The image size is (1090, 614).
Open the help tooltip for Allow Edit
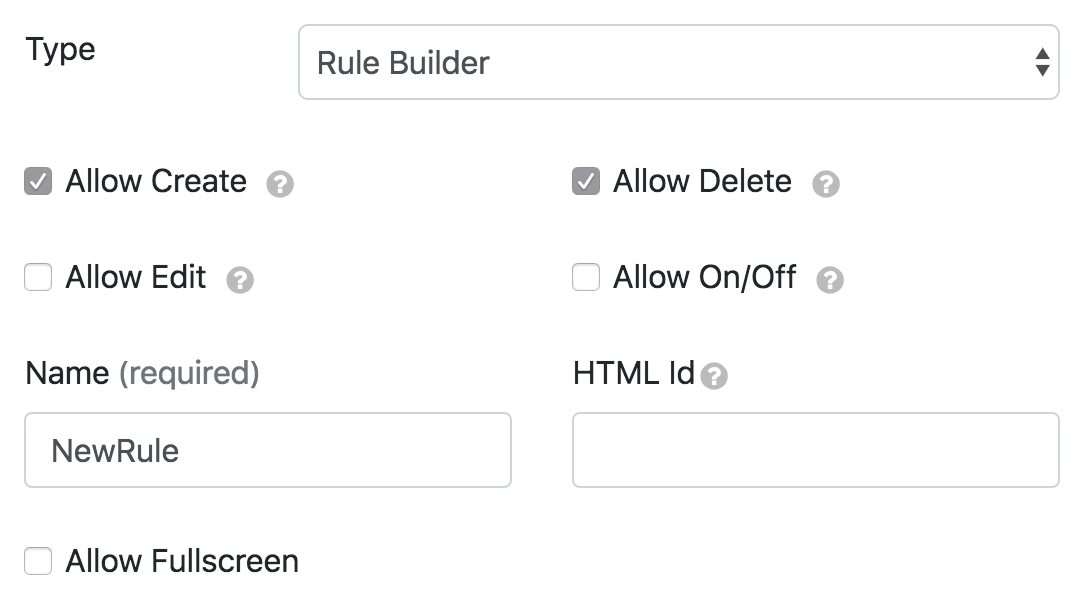click(x=240, y=280)
